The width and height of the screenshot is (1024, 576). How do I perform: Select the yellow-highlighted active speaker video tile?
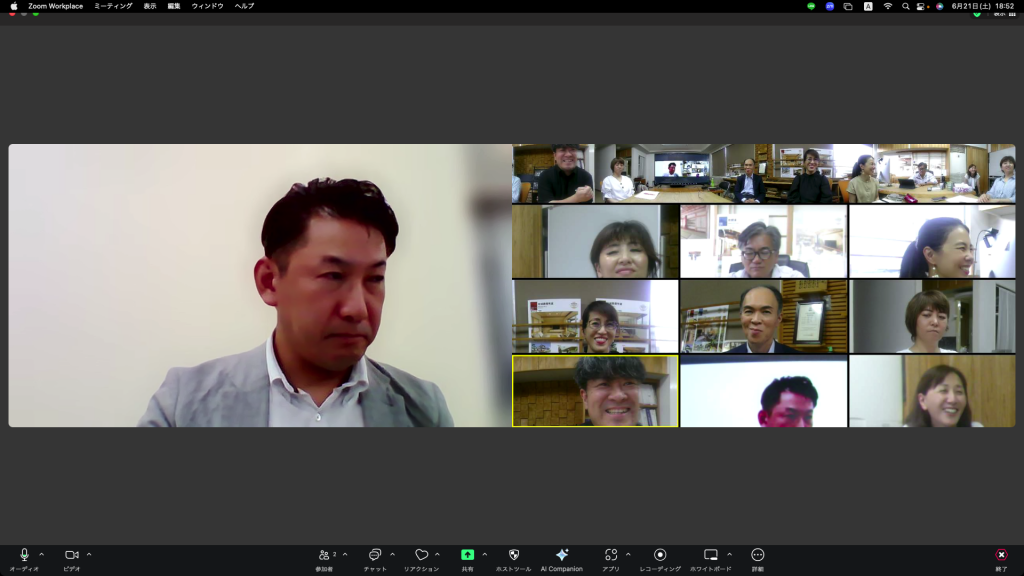coord(595,391)
